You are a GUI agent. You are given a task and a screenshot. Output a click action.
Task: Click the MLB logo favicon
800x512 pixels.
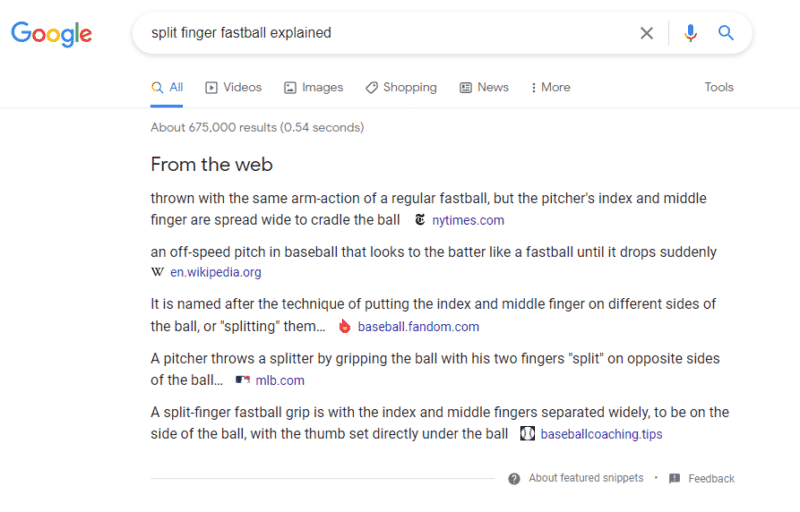click(242, 380)
